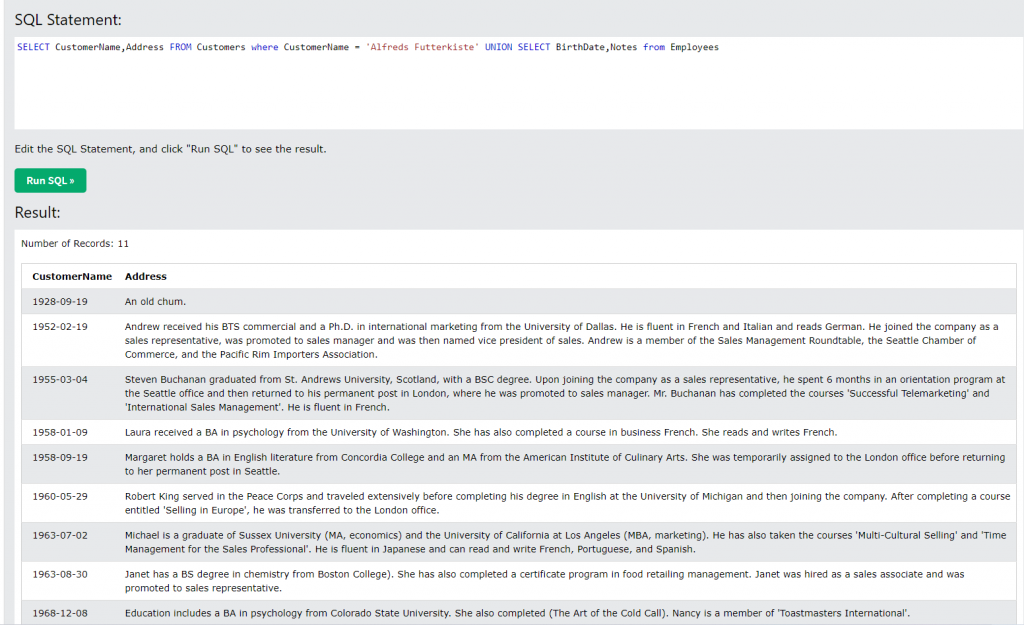Click inside the SQL statement editor
The height and width of the screenshot is (625, 1024).
(x=519, y=83)
